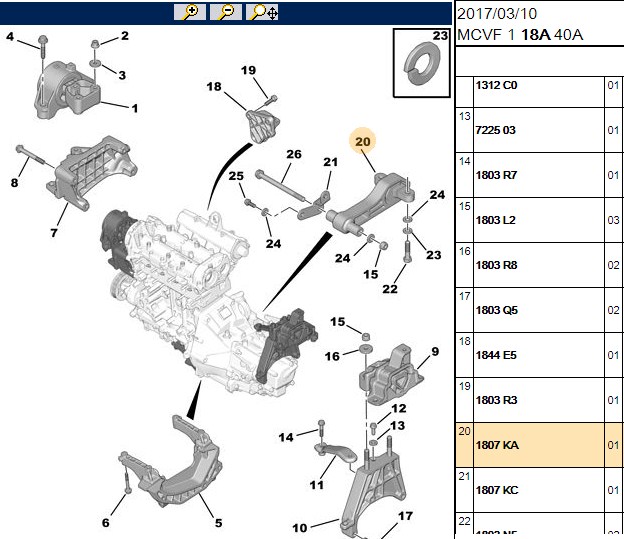Select row index 15 in the parts table
This screenshot has height=539, width=624.
coord(464,206)
